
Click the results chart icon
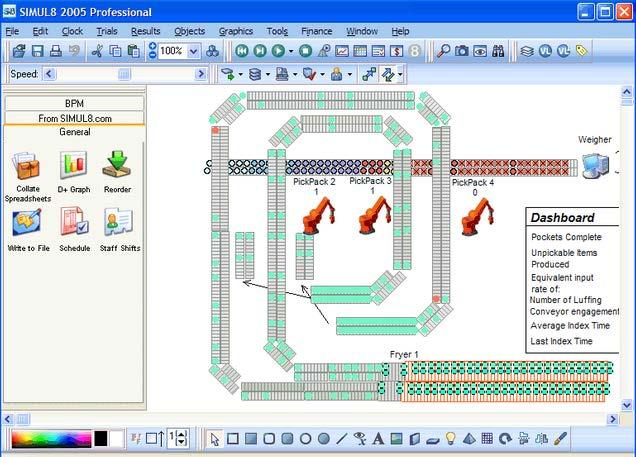click(342, 51)
